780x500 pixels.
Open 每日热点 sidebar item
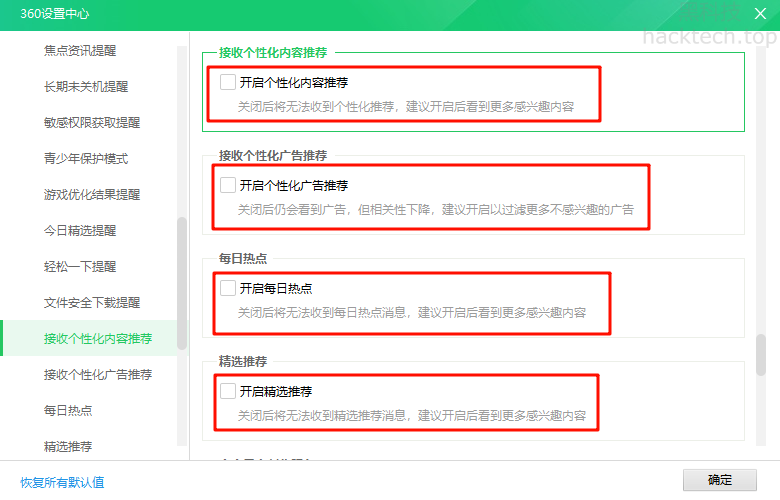[68, 410]
